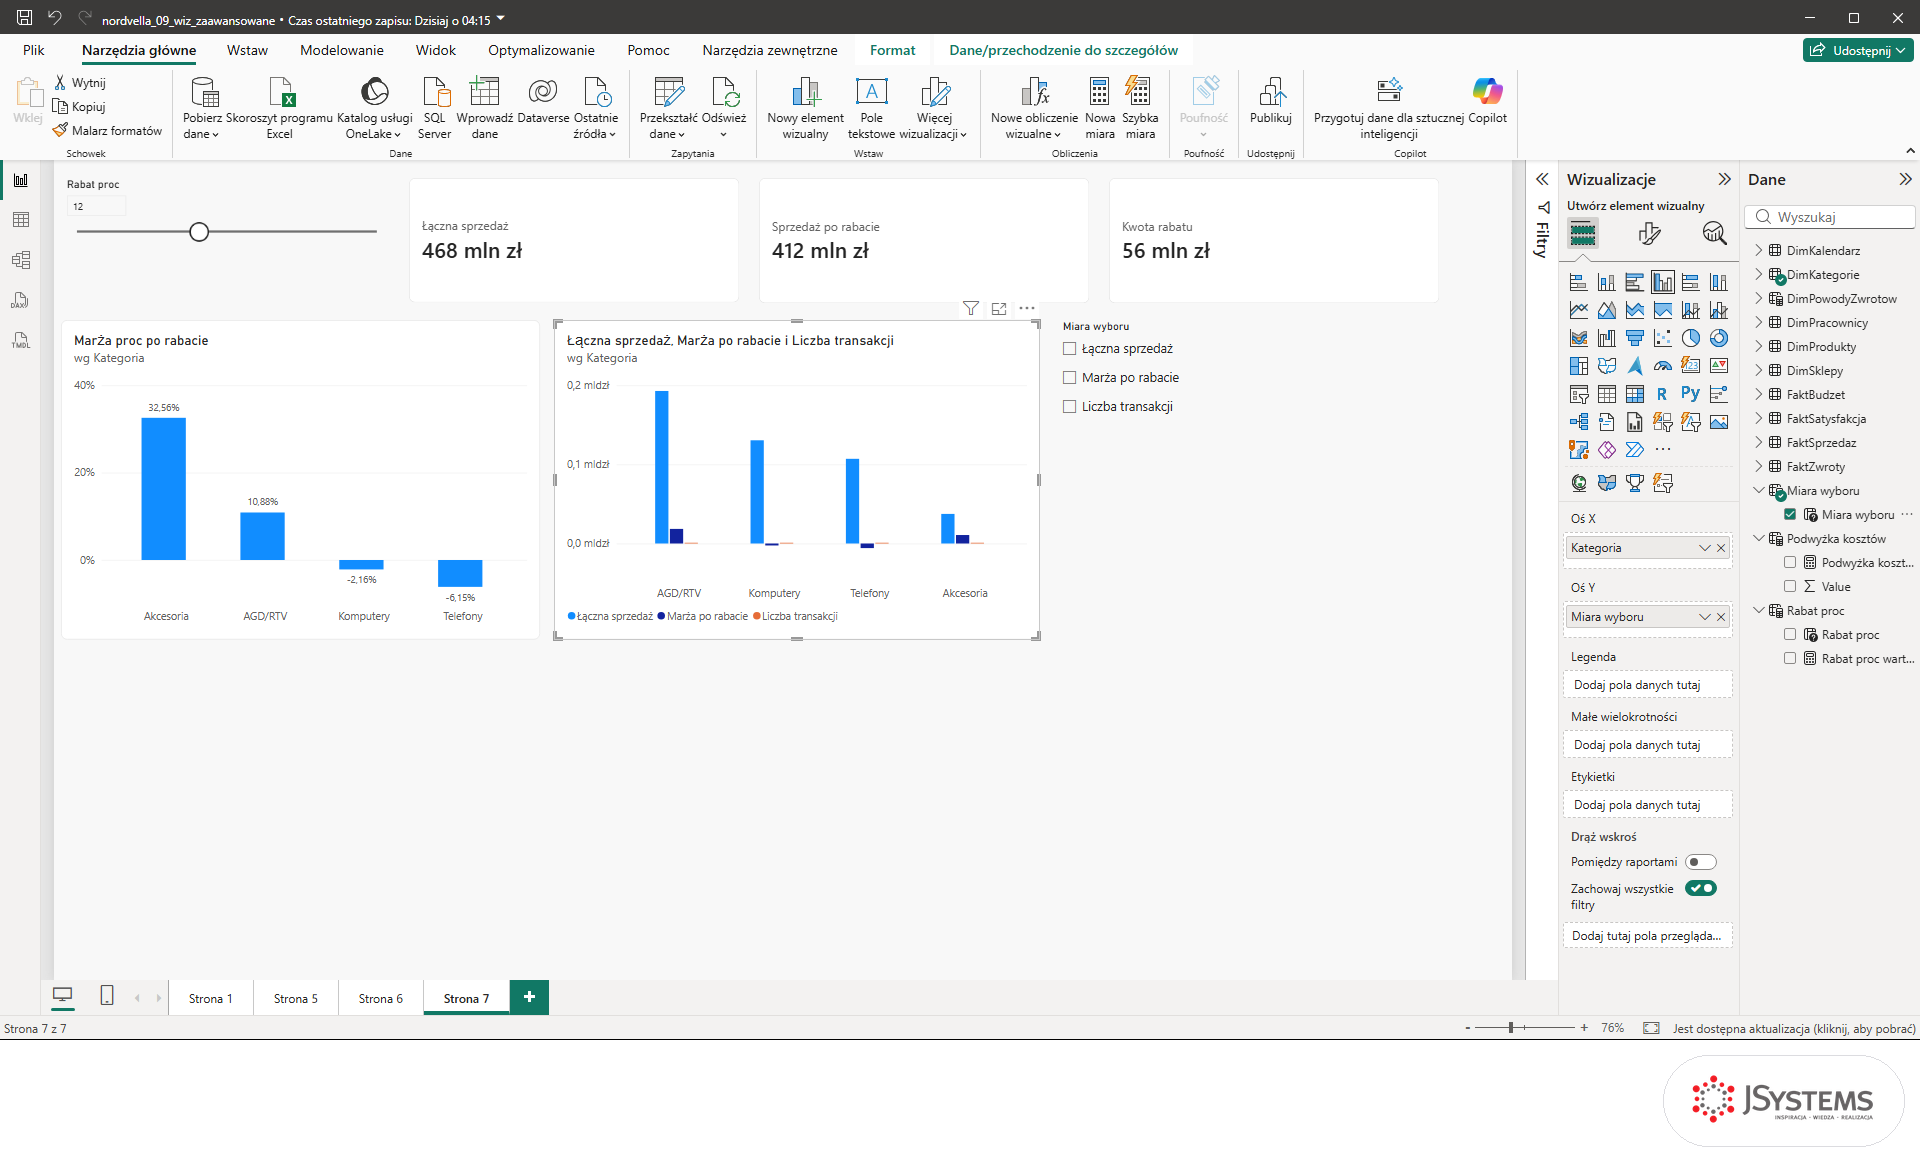Toggle Zachowaj wszystkie filtry switch

[x=1700, y=888]
